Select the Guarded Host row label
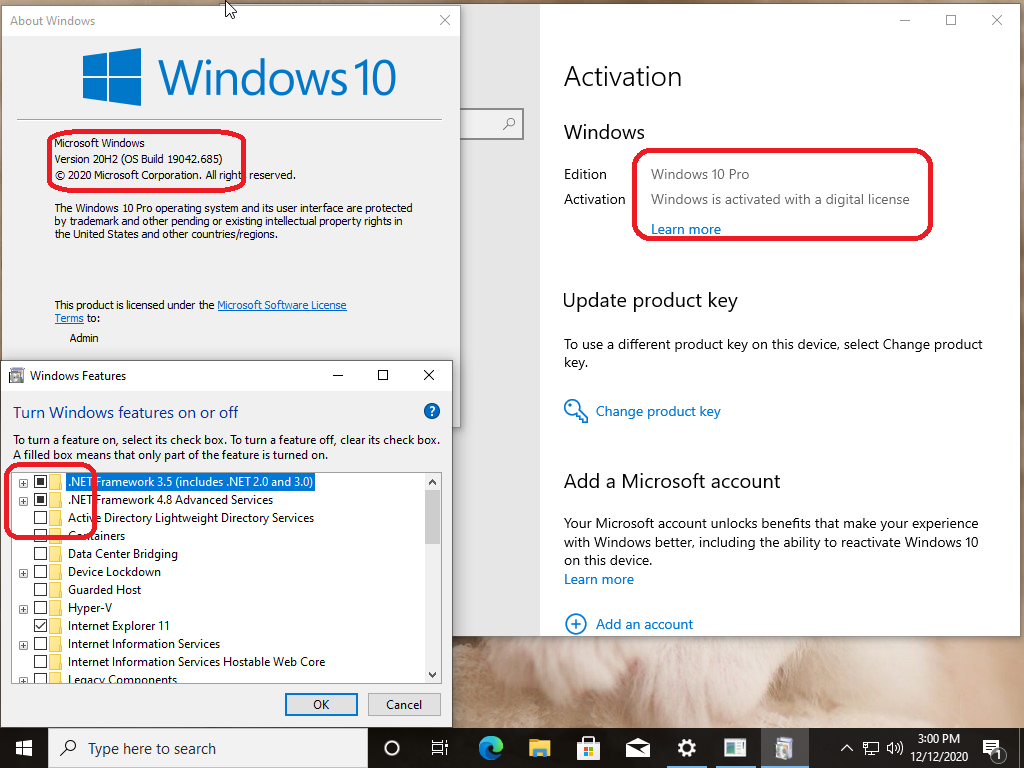The image size is (1024, 768). pyautogui.click(x=104, y=590)
